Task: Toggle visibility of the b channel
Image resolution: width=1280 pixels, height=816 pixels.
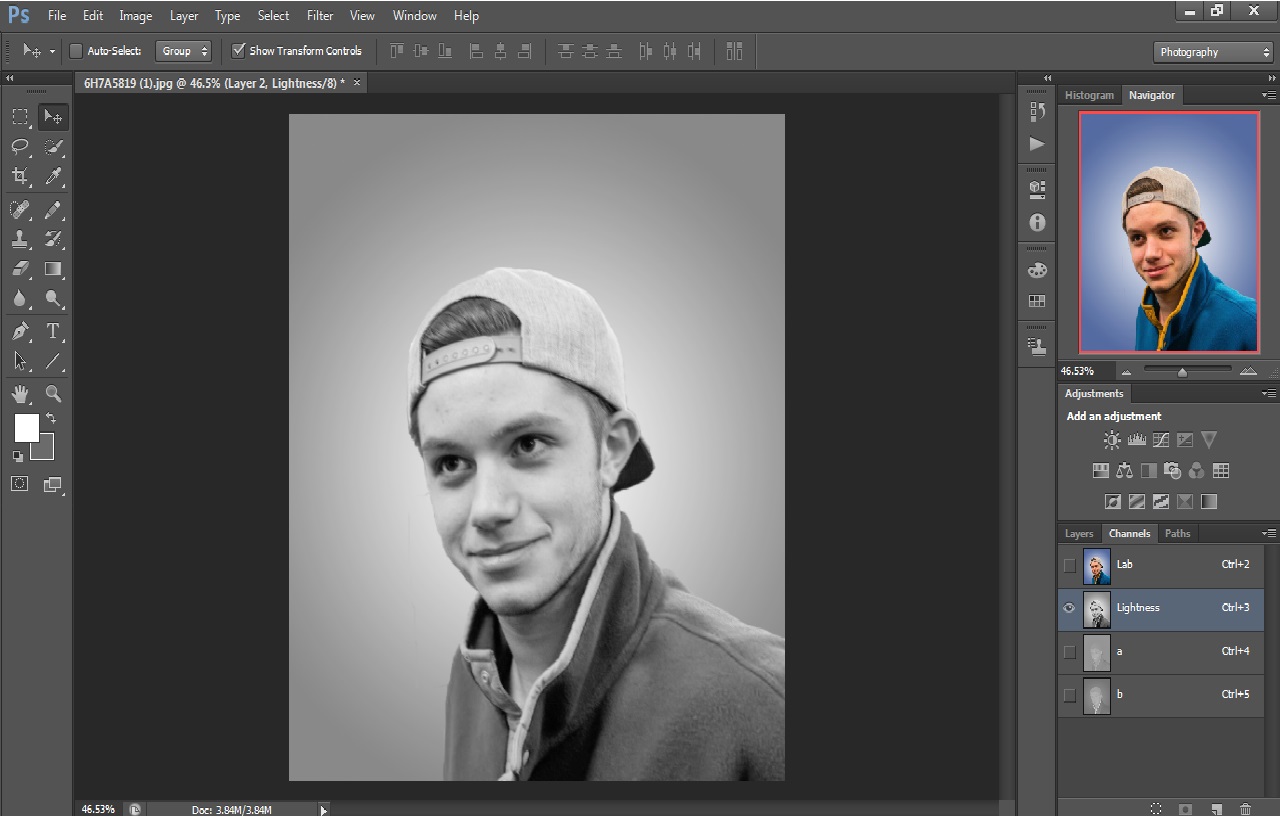Action: [x=1070, y=695]
